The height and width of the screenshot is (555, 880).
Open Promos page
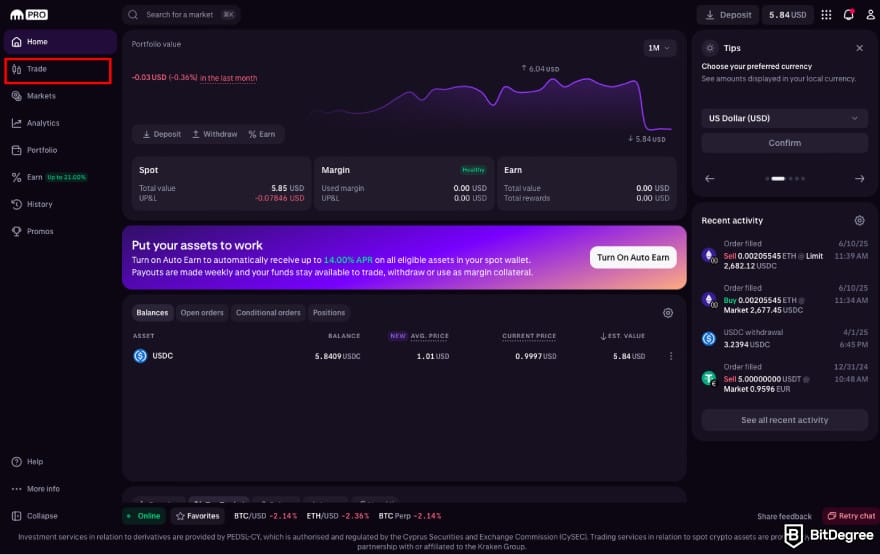coord(60,231)
